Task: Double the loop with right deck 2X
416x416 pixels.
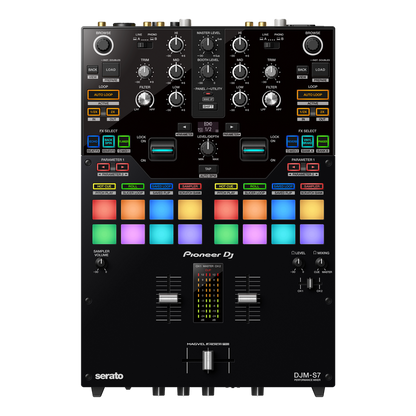Action: click(x=322, y=112)
